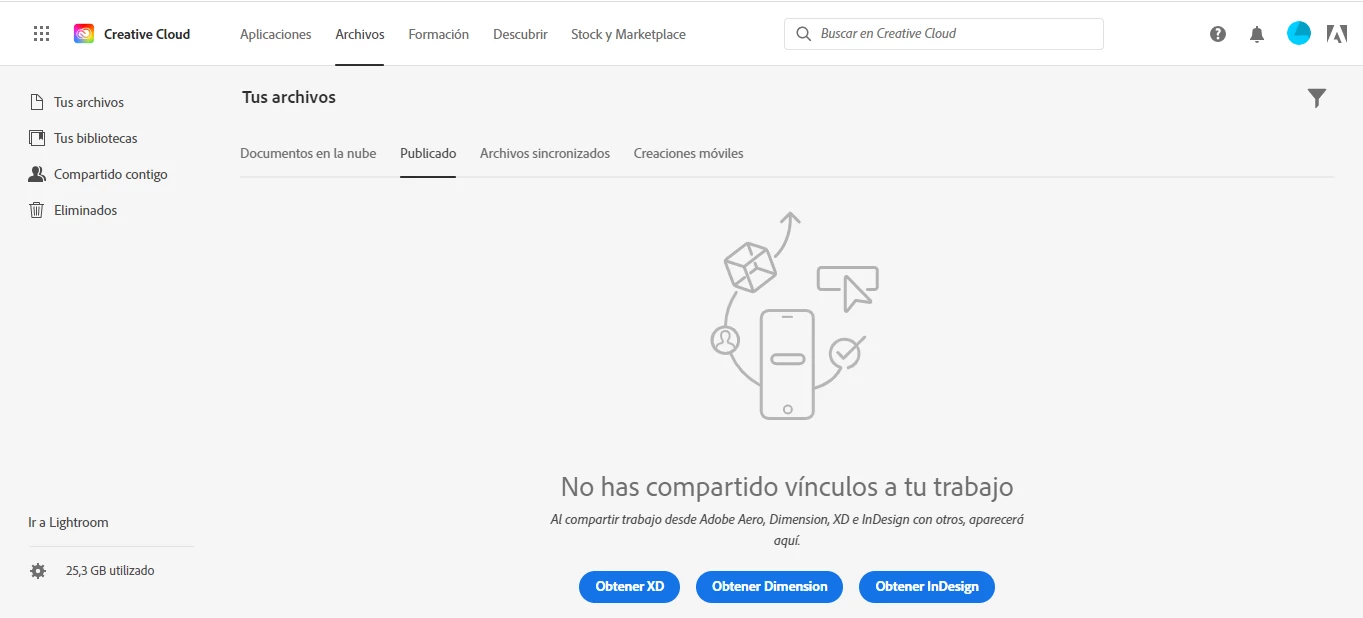Open the apps grid launcher icon
The width and height of the screenshot is (1363, 618).
point(41,34)
